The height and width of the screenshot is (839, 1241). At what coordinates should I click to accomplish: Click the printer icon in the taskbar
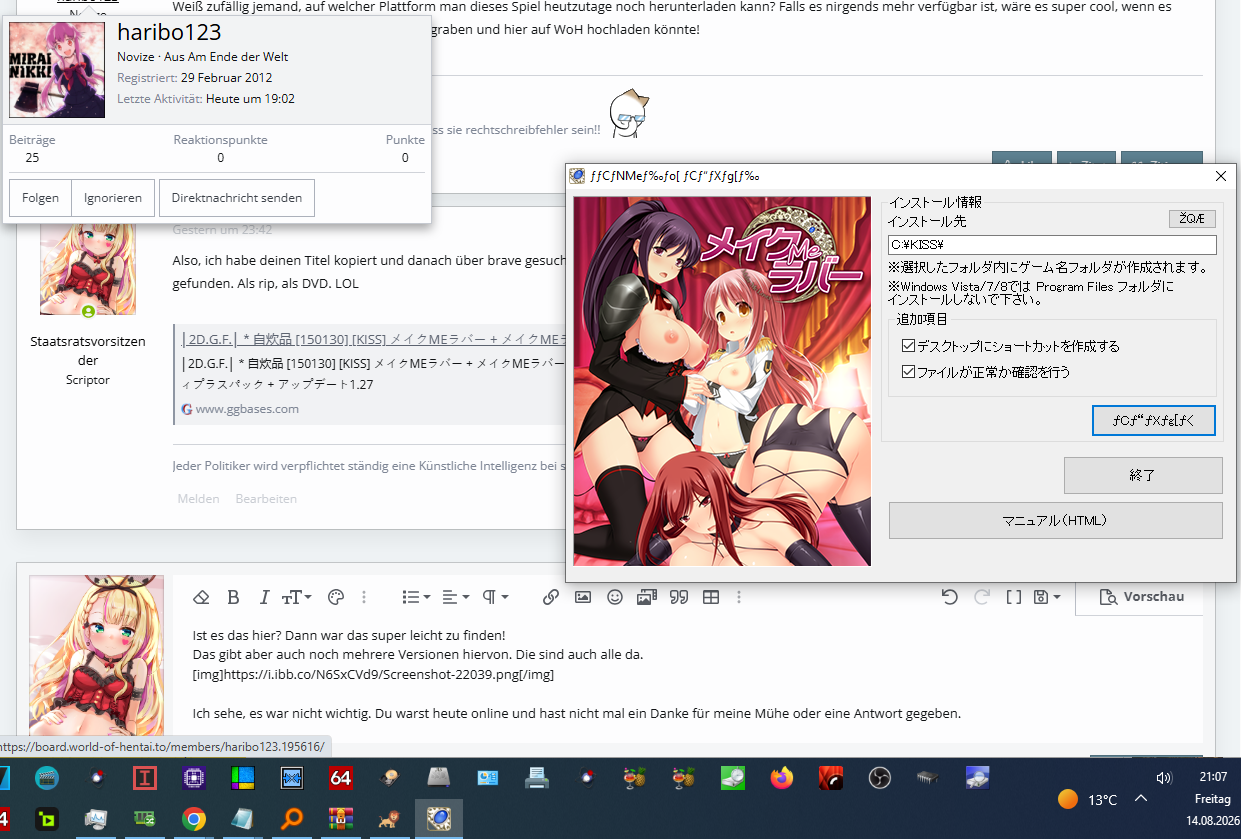click(537, 777)
